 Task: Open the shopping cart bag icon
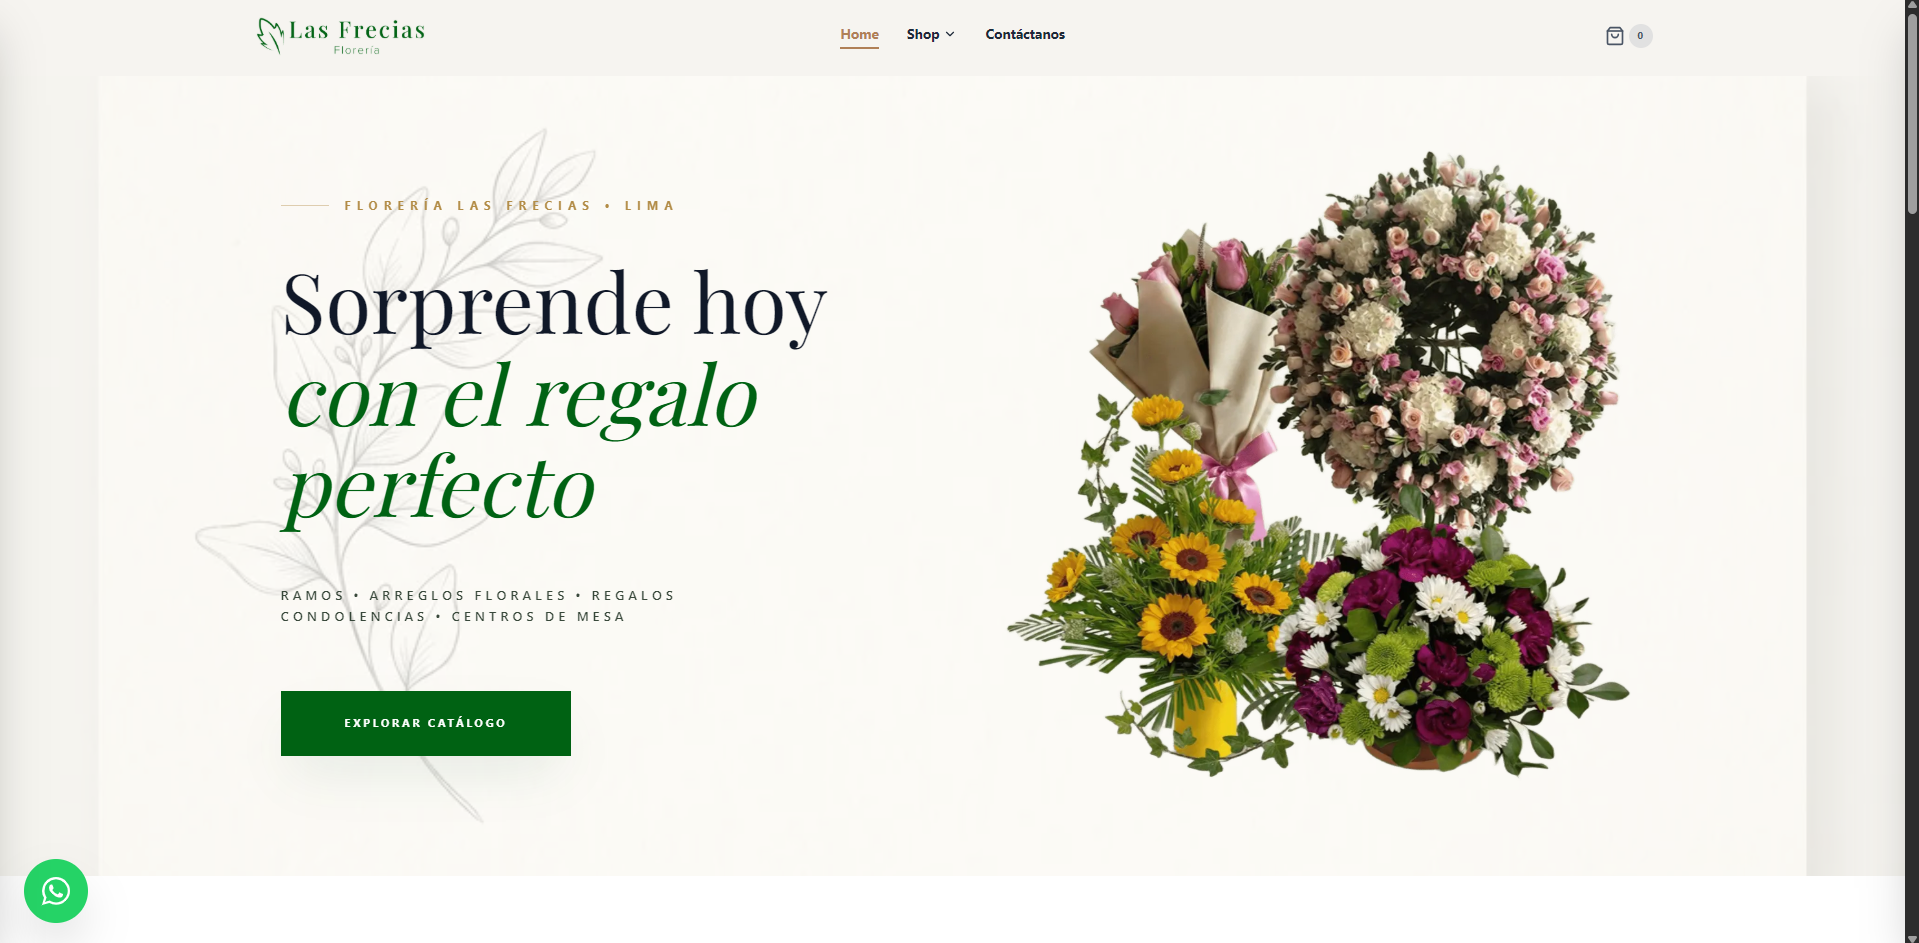coord(1614,36)
